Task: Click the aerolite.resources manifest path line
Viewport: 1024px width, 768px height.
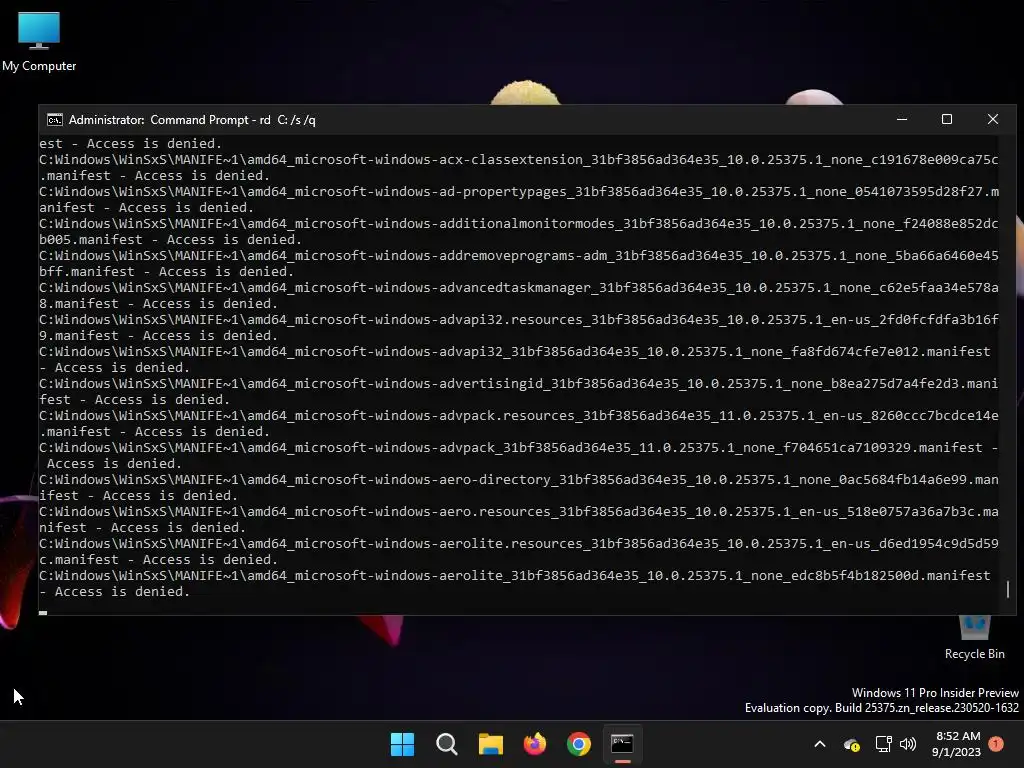Action: (519, 544)
